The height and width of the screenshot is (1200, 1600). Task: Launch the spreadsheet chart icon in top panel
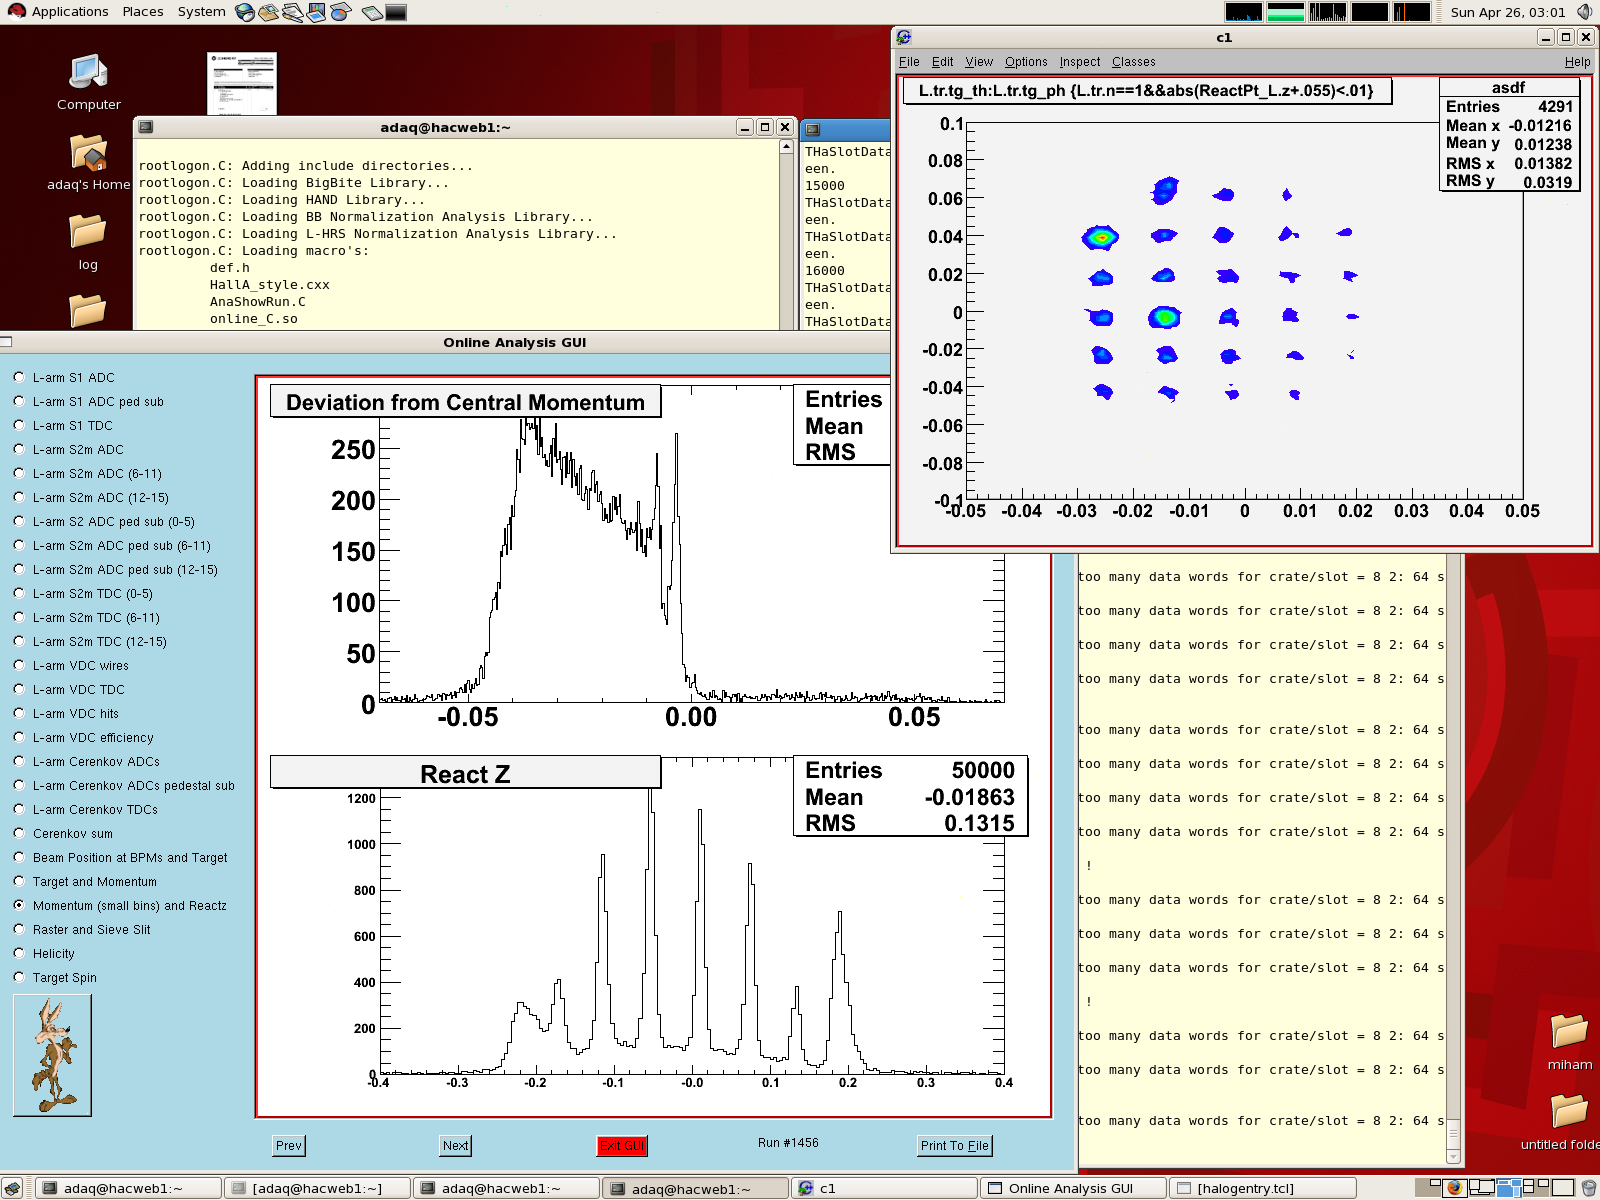pos(340,12)
